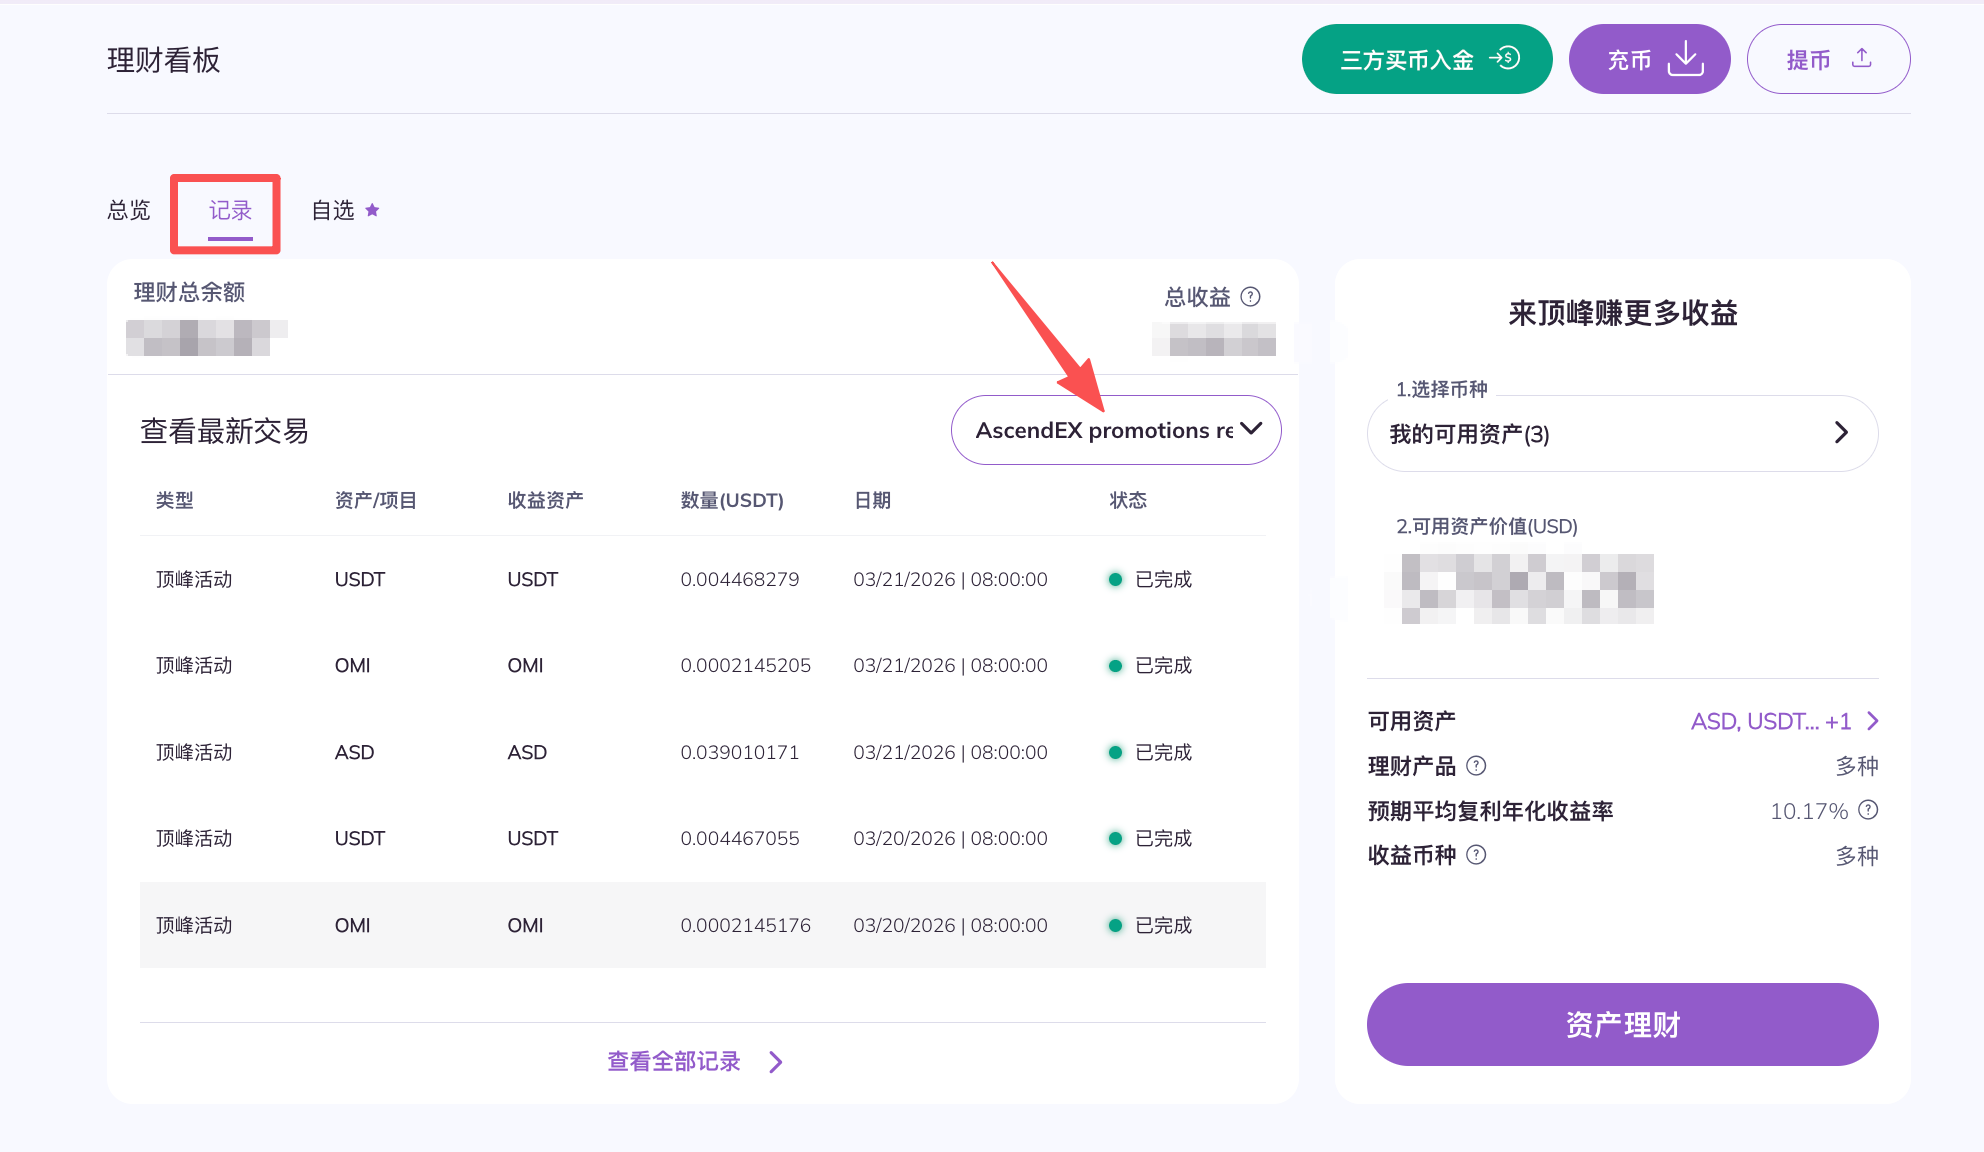Click the star icon beside 自选
The width and height of the screenshot is (1984, 1152).
372,210
